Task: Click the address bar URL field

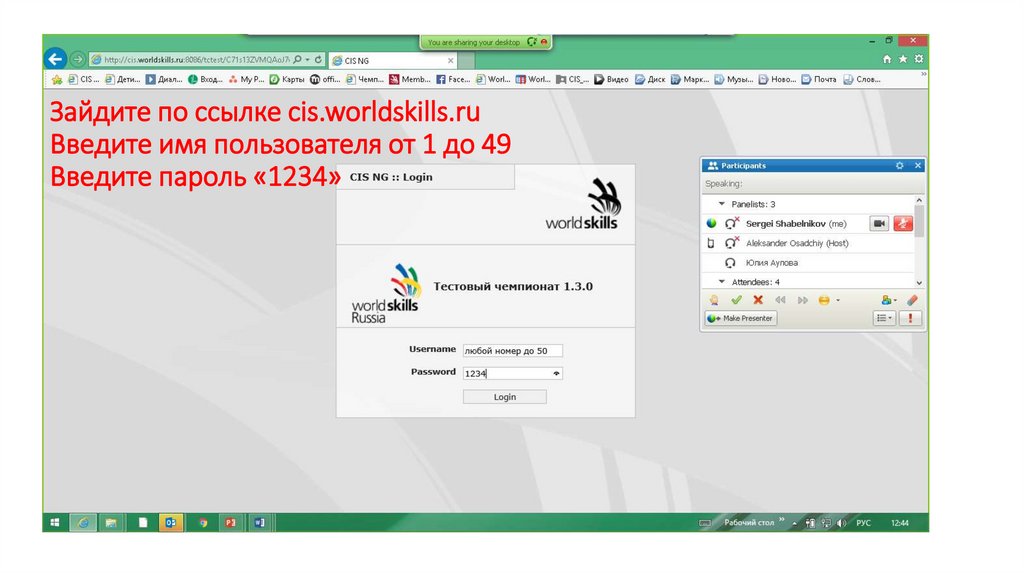Action: click(196, 59)
